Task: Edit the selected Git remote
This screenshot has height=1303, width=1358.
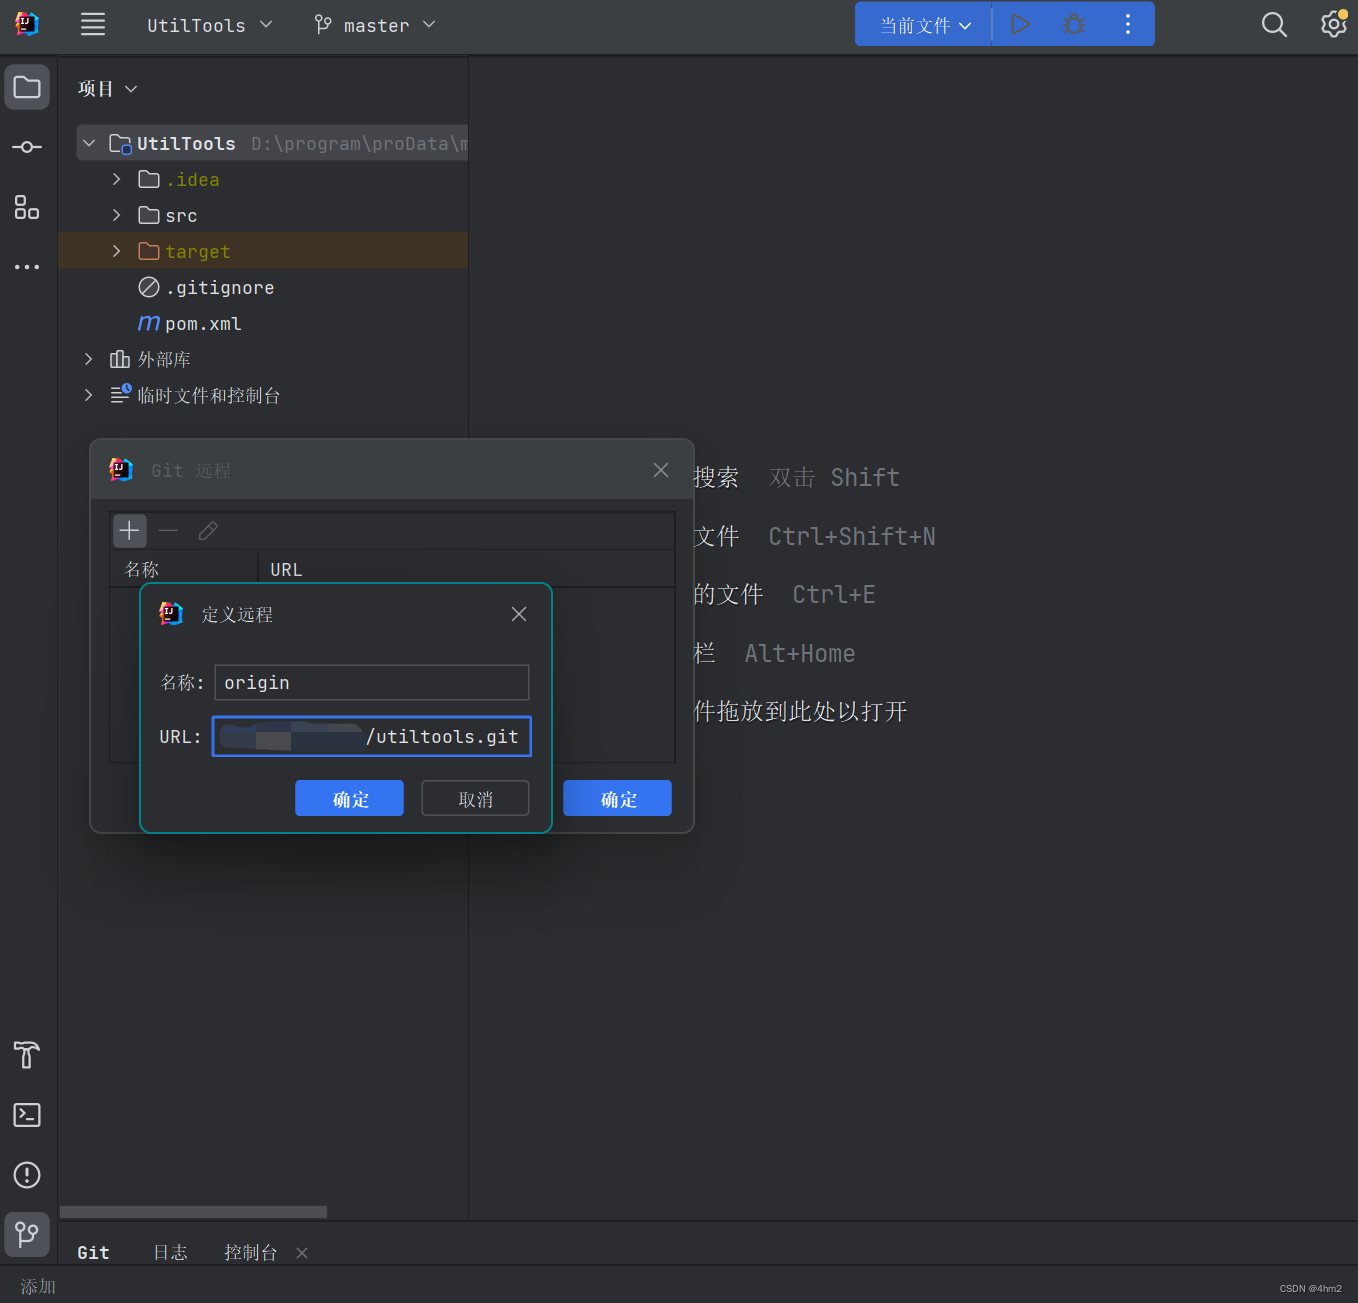Action: coord(208,530)
